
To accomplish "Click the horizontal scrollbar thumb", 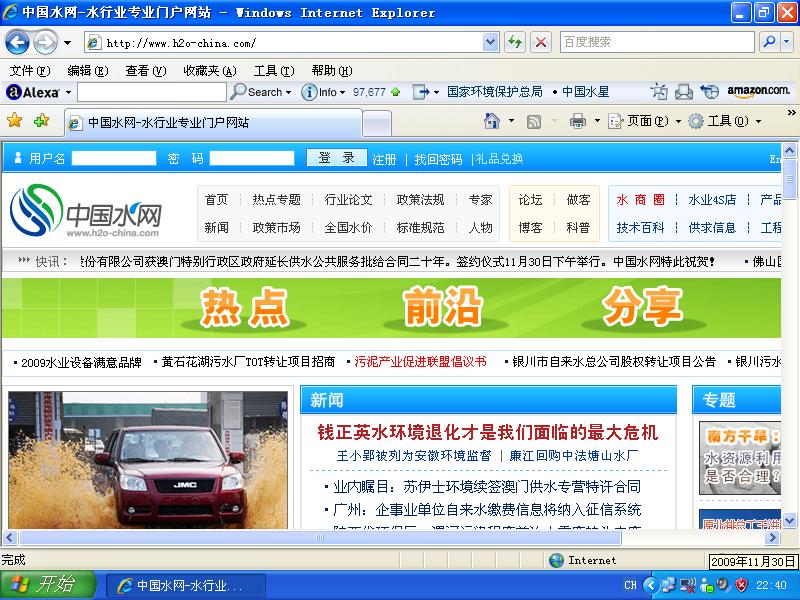I will (x=320, y=537).
